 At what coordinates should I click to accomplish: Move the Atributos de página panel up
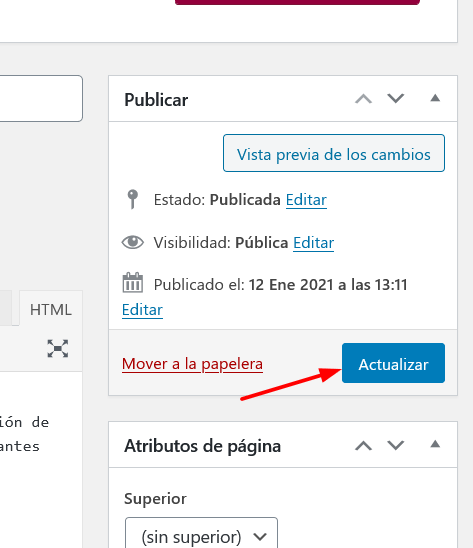point(364,446)
